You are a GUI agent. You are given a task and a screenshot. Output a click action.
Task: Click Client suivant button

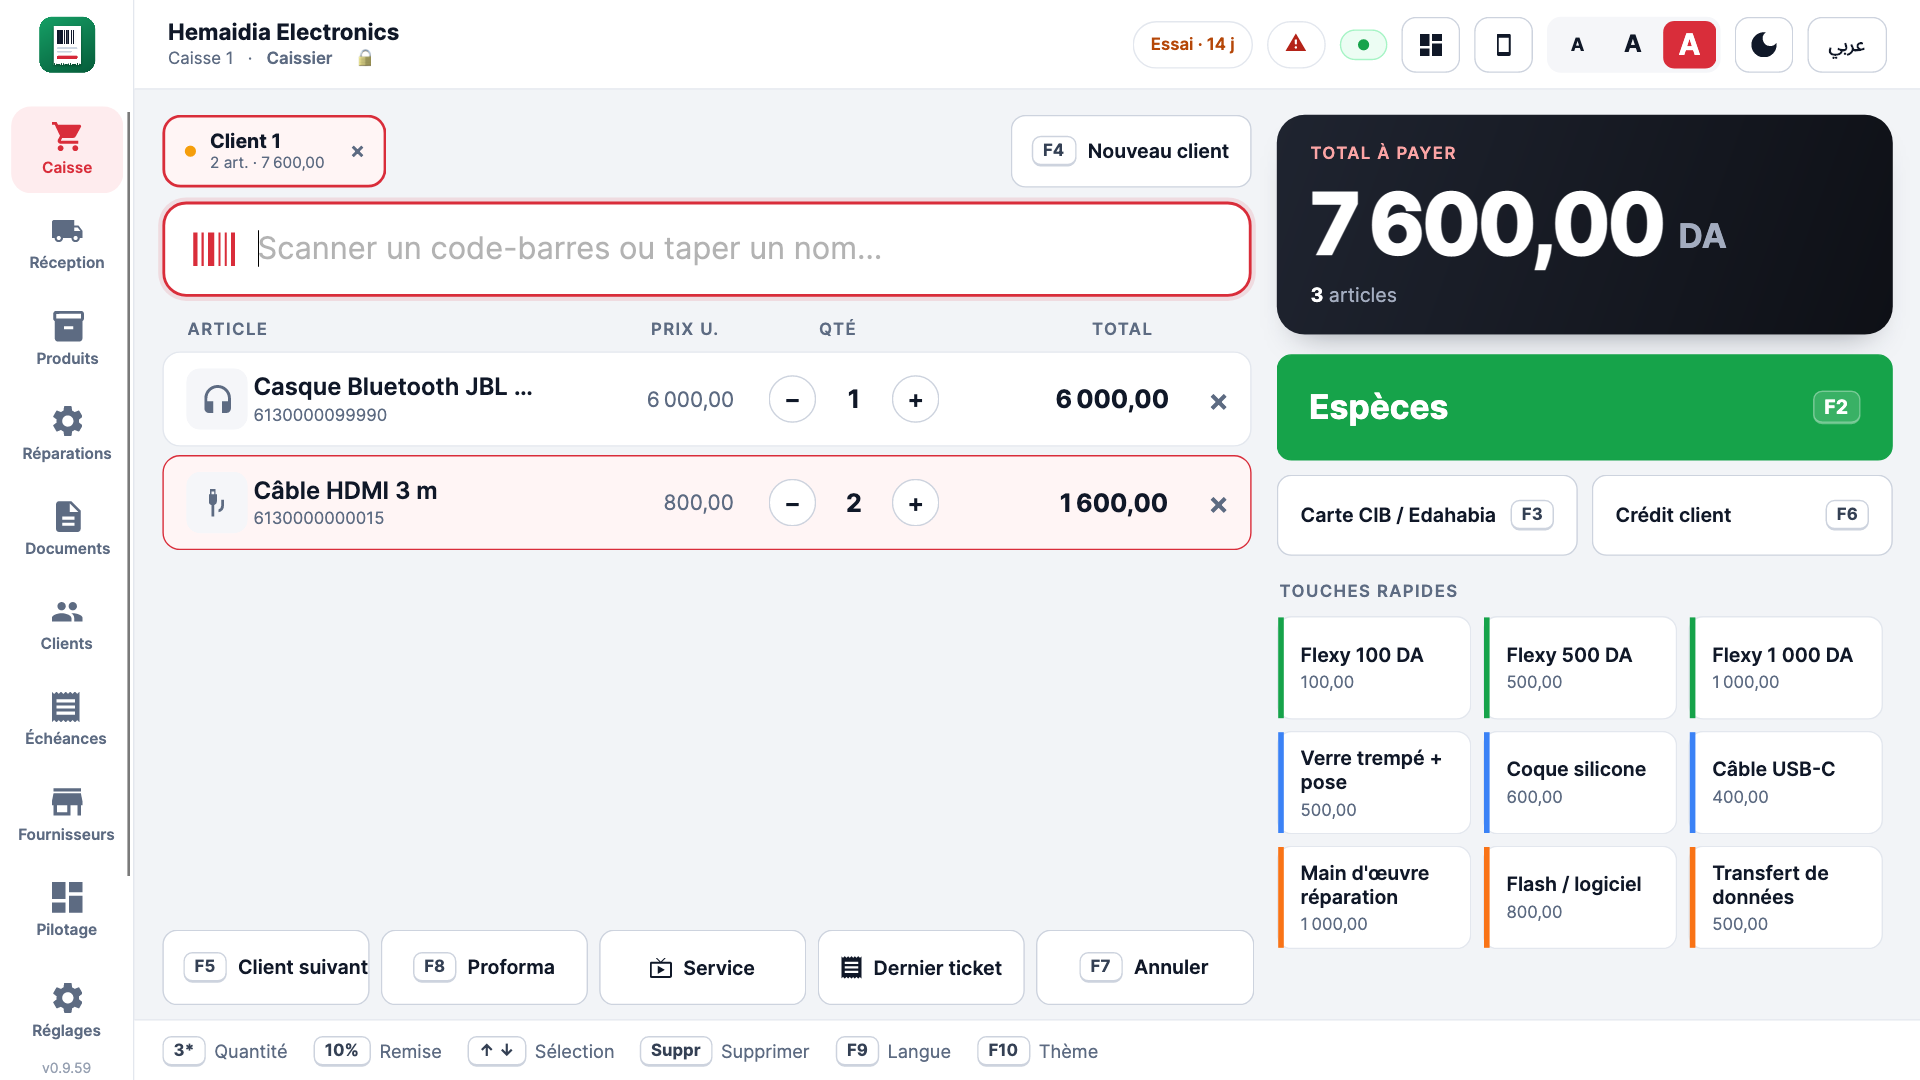266,967
